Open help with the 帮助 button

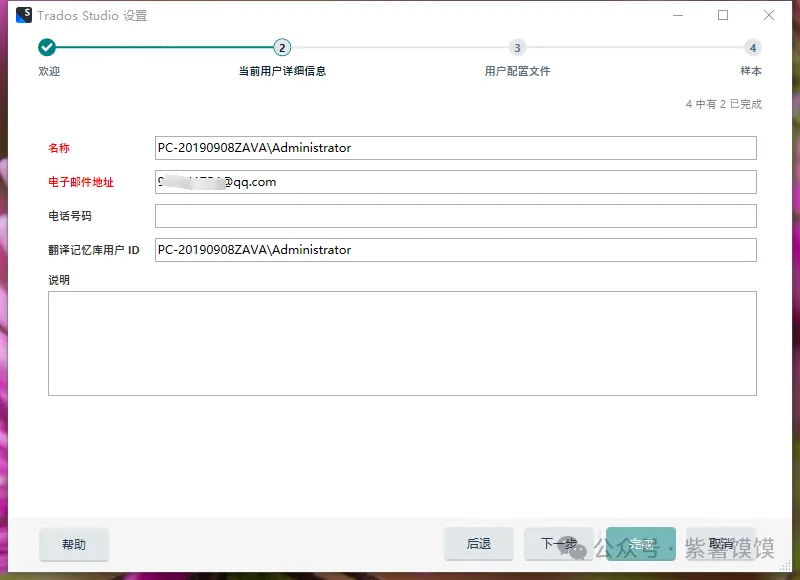click(x=74, y=544)
